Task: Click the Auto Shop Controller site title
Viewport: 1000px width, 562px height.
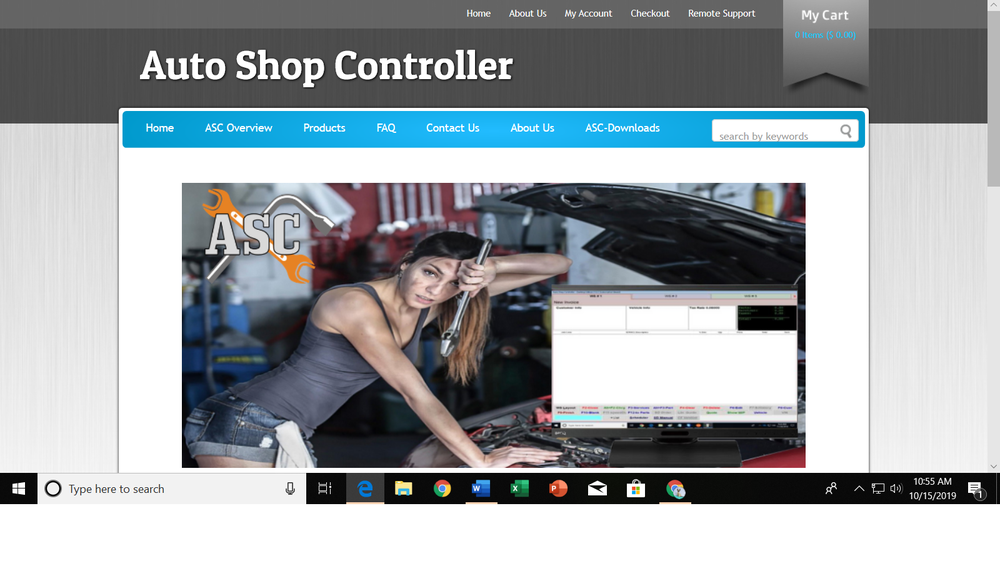Action: [x=326, y=66]
